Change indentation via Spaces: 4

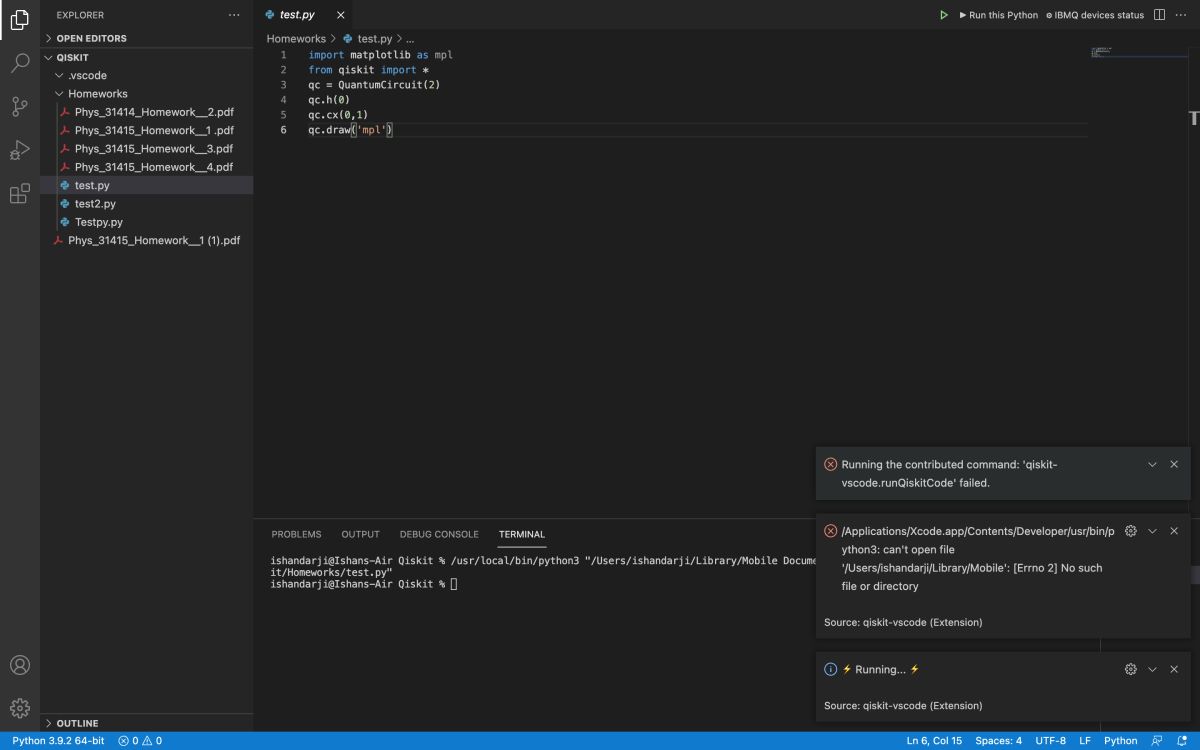(x=998, y=741)
